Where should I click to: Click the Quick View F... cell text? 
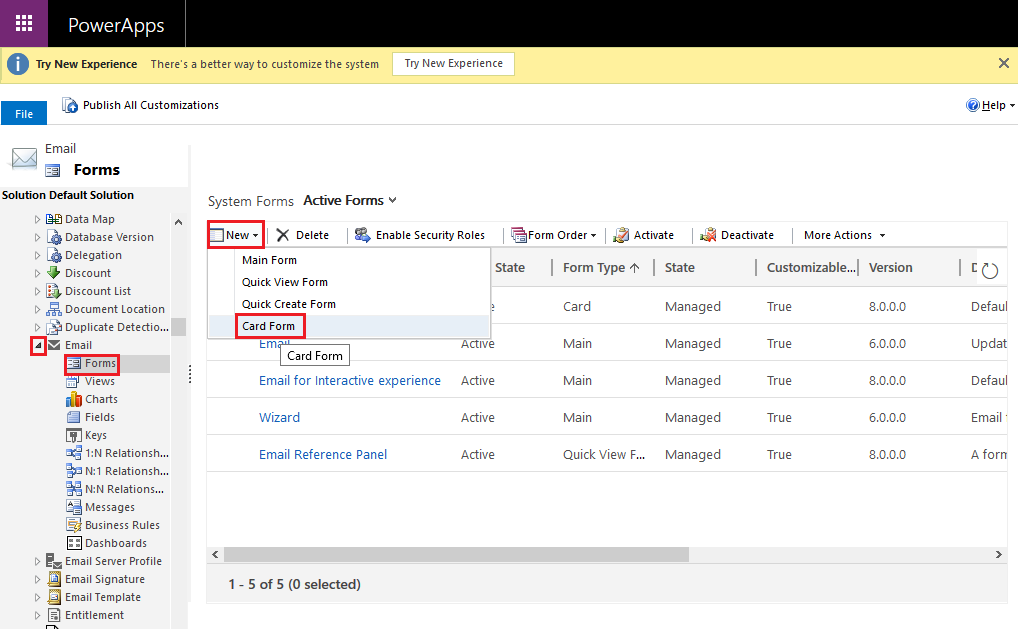click(604, 454)
